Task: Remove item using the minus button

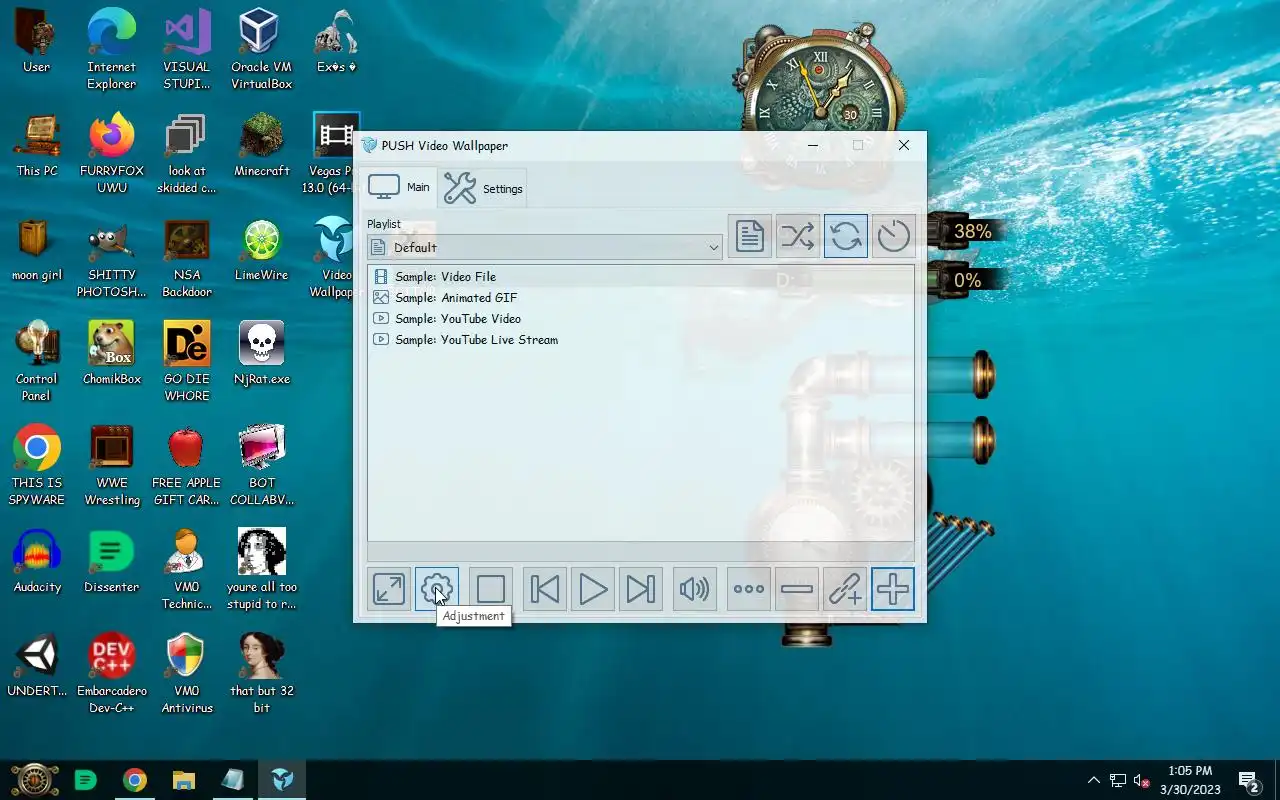Action: pyautogui.click(x=797, y=589)
